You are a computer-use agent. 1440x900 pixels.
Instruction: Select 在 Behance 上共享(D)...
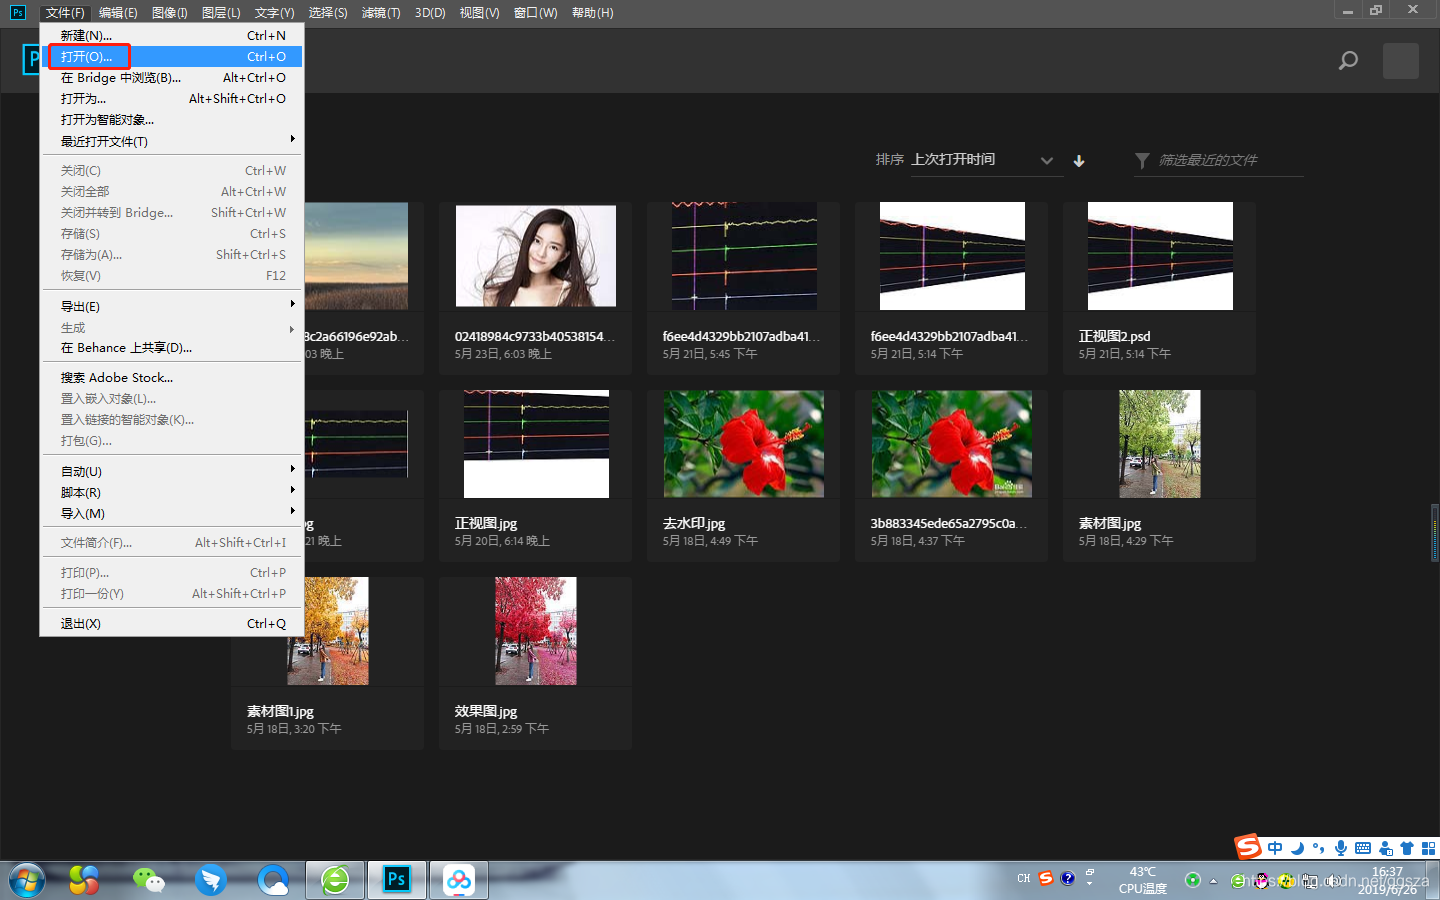(x=171, y=347)
